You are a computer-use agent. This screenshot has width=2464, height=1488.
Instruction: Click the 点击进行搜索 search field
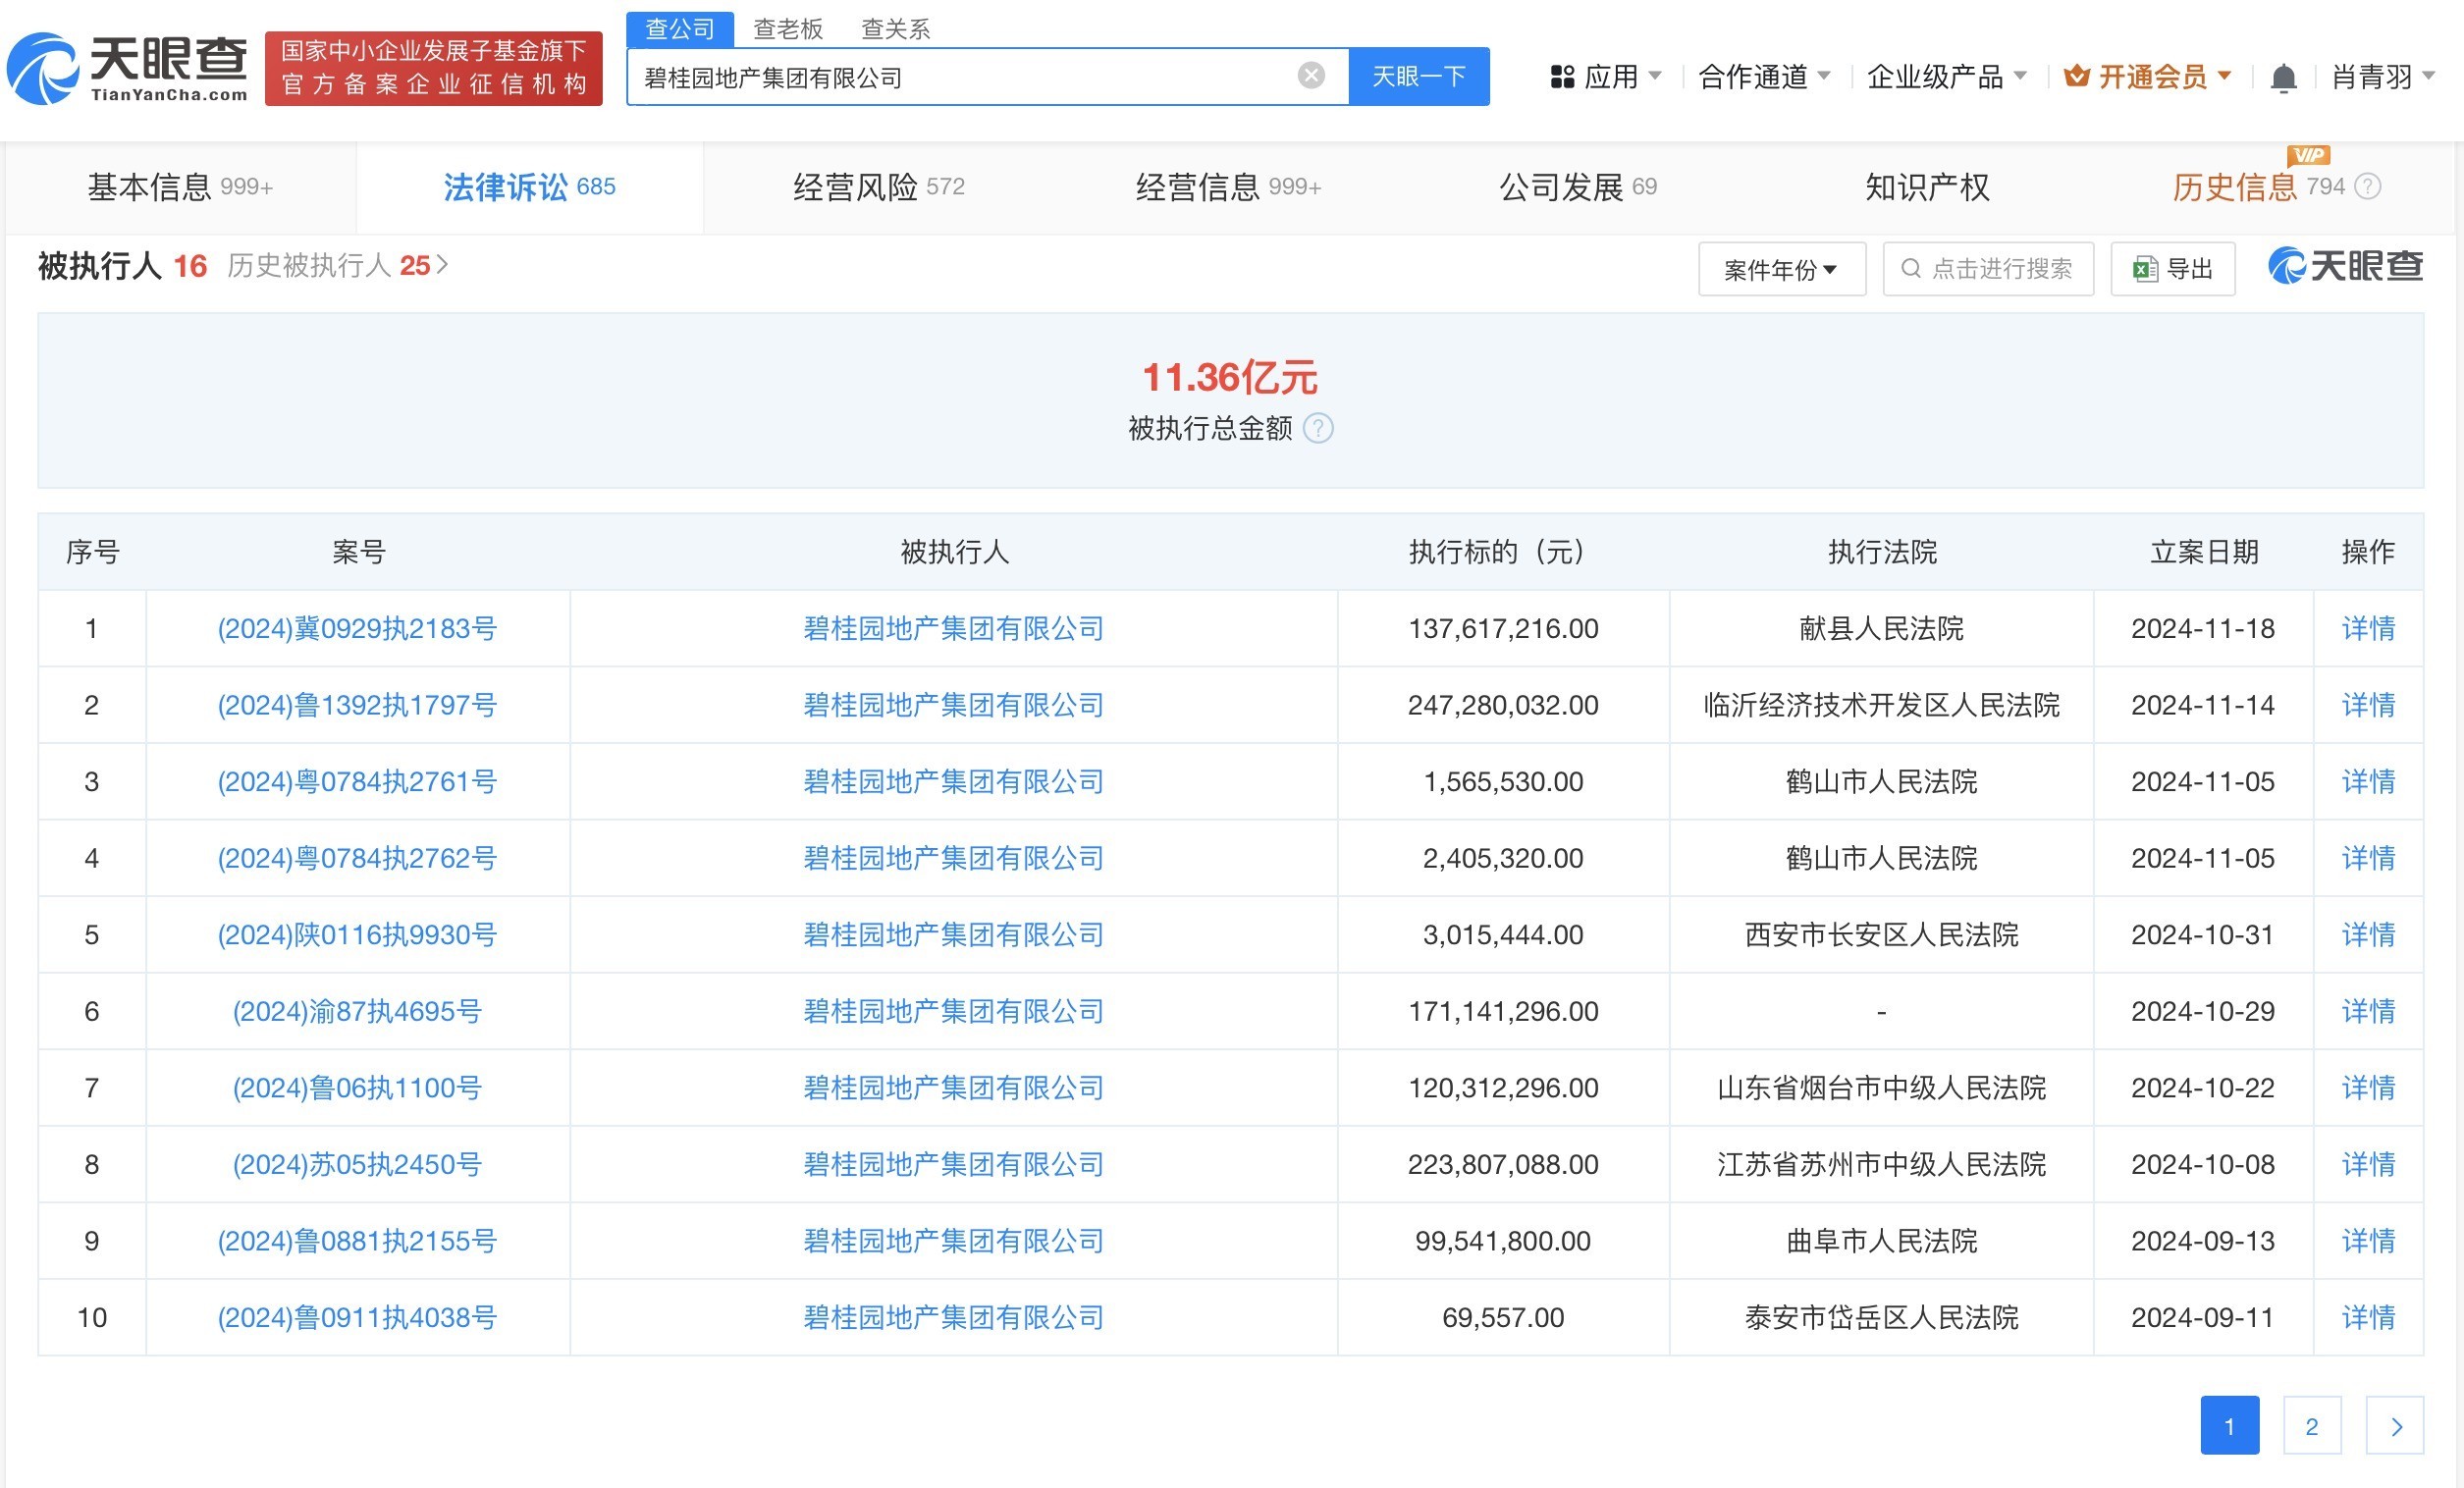click(1988, 269)
